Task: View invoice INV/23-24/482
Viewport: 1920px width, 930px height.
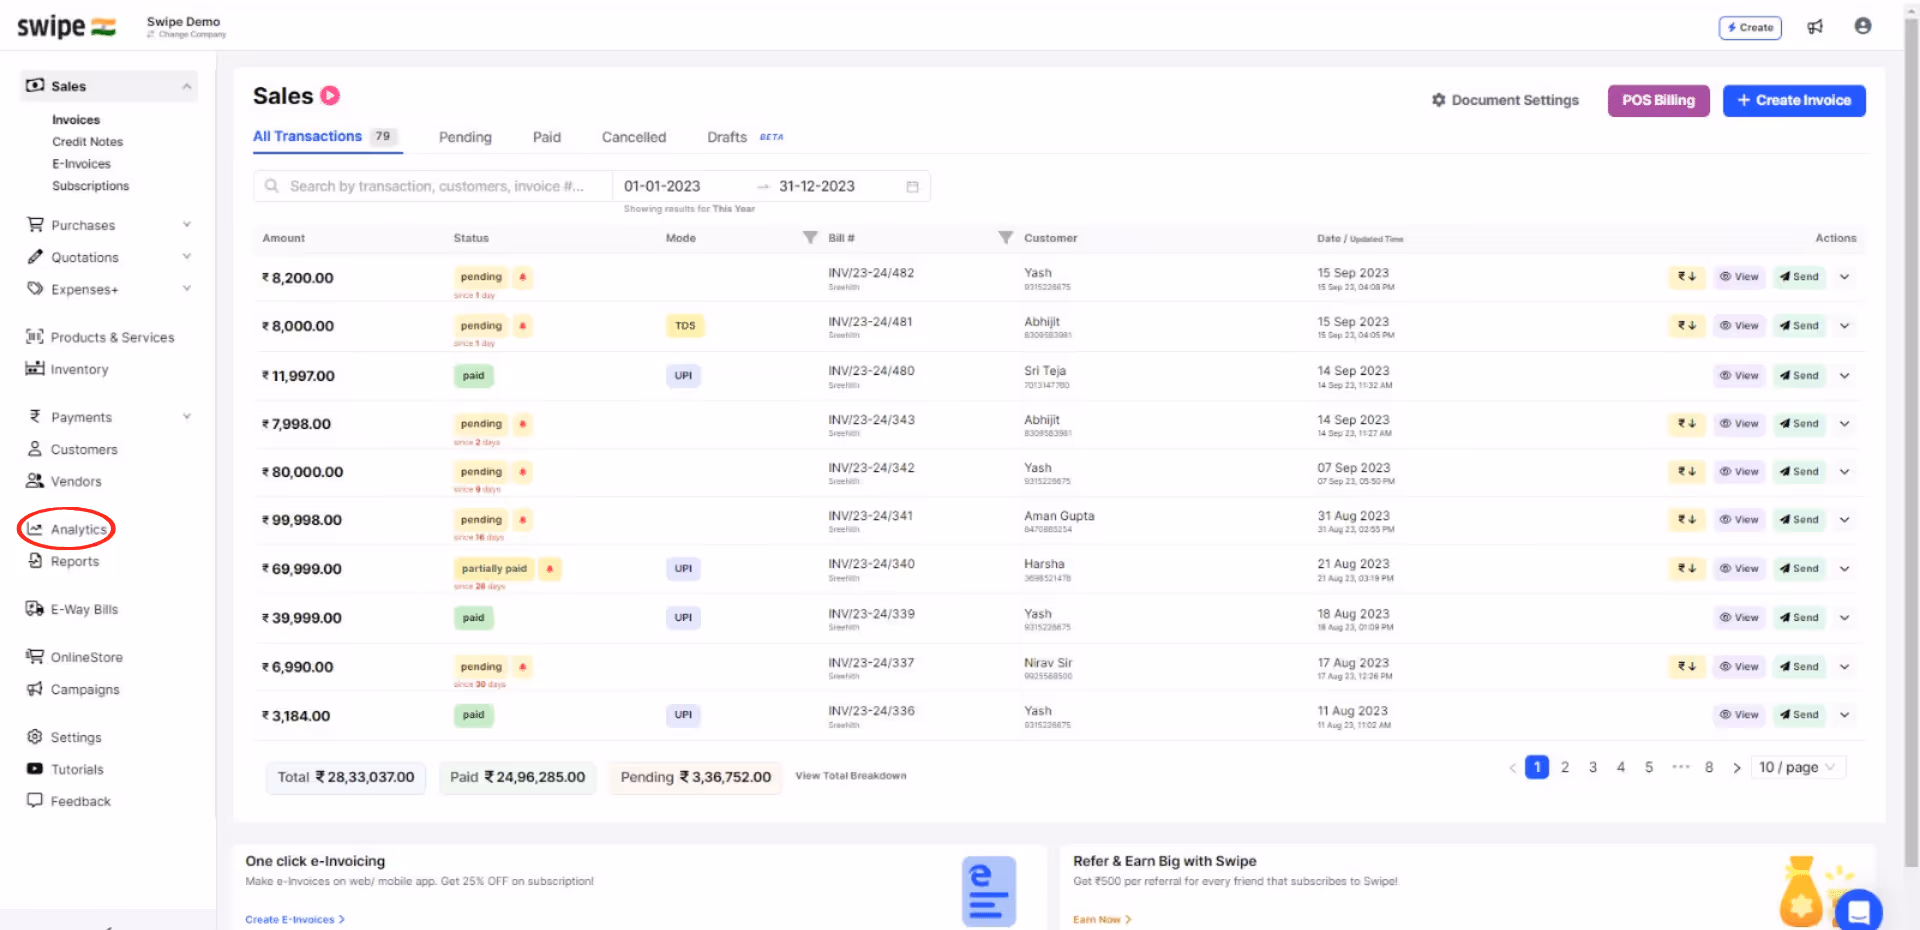Action: 1739,277
